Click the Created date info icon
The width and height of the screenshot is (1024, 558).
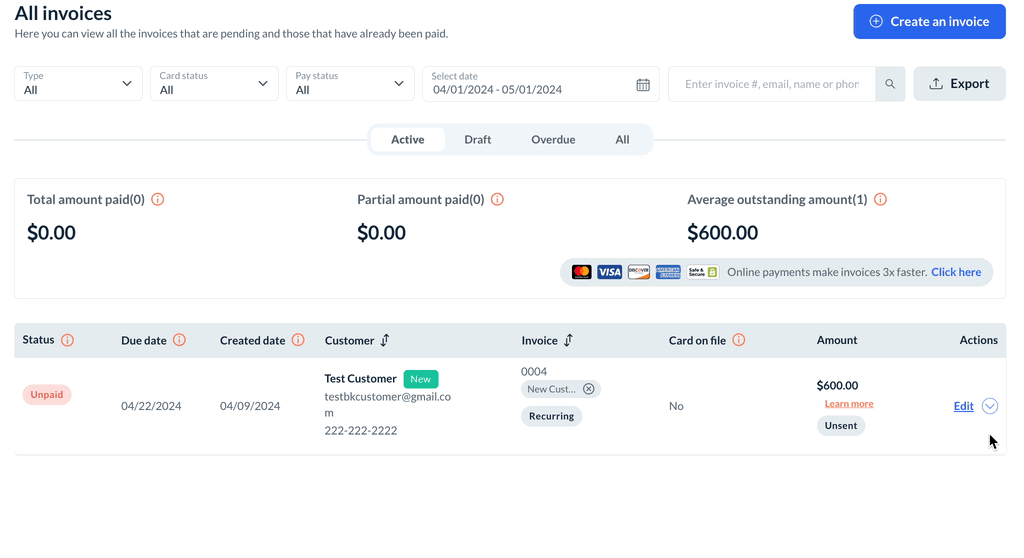(298, 340)
